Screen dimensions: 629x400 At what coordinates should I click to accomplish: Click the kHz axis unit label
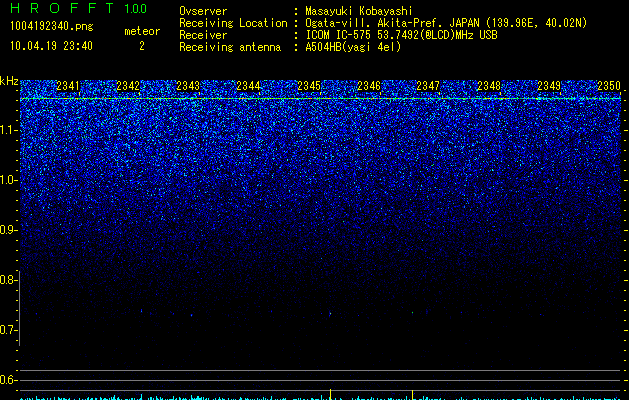click(x=9, y=81)
